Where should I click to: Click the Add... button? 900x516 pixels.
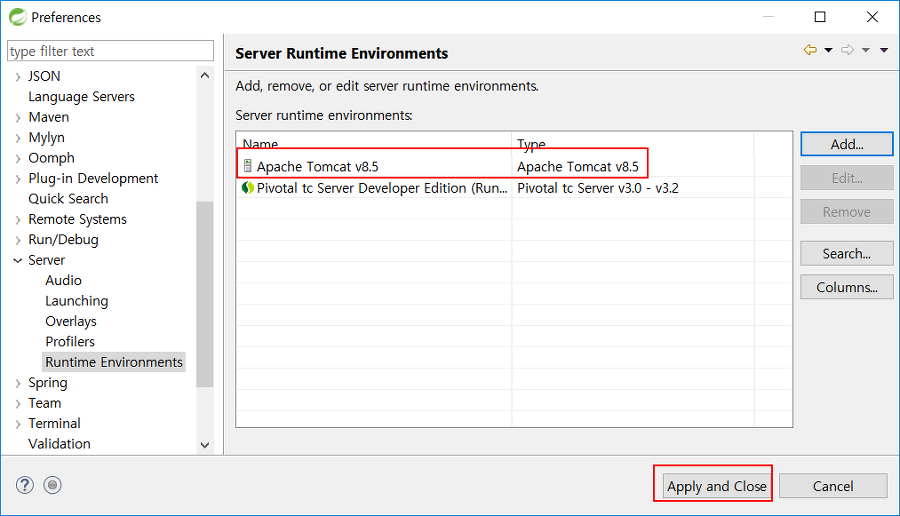point(847,144)
